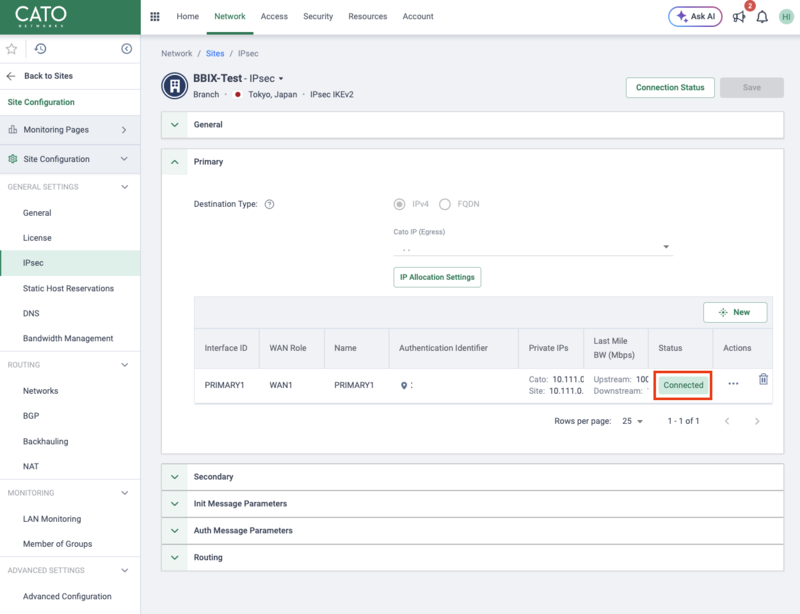800x614 pixels.
Task: Open the apps grid menu icon
Action: 155,16
